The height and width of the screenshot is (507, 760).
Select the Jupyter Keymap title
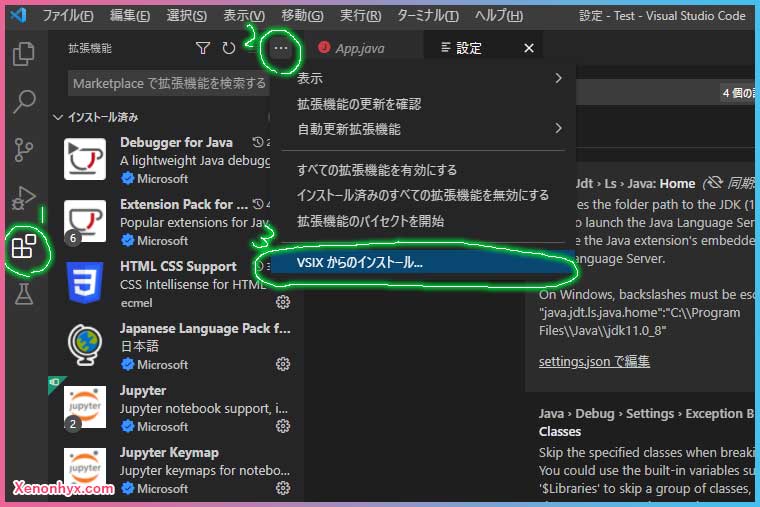169,452
